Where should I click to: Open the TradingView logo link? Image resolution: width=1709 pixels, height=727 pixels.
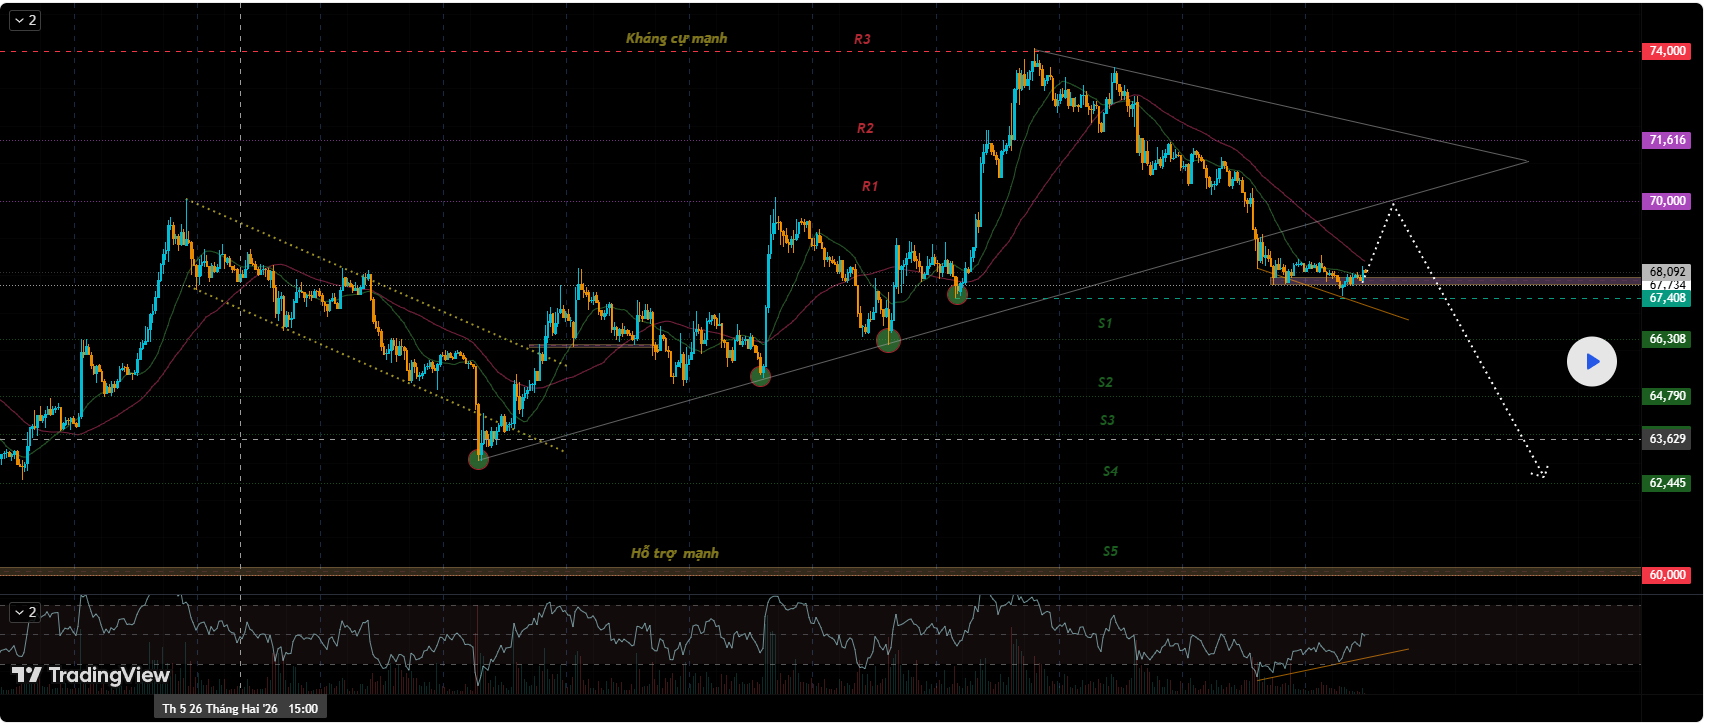91,675
